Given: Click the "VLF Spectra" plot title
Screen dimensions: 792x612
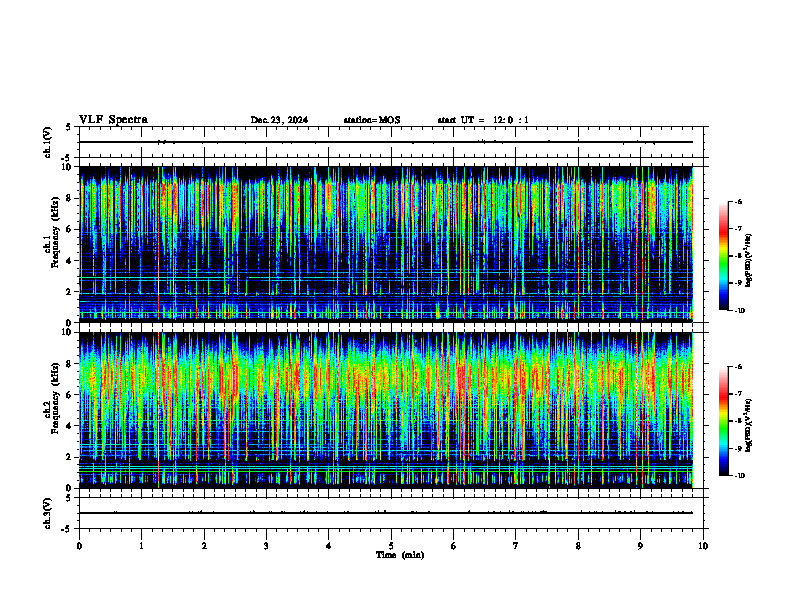Looking at the screenshot, I should click(113, 120).
